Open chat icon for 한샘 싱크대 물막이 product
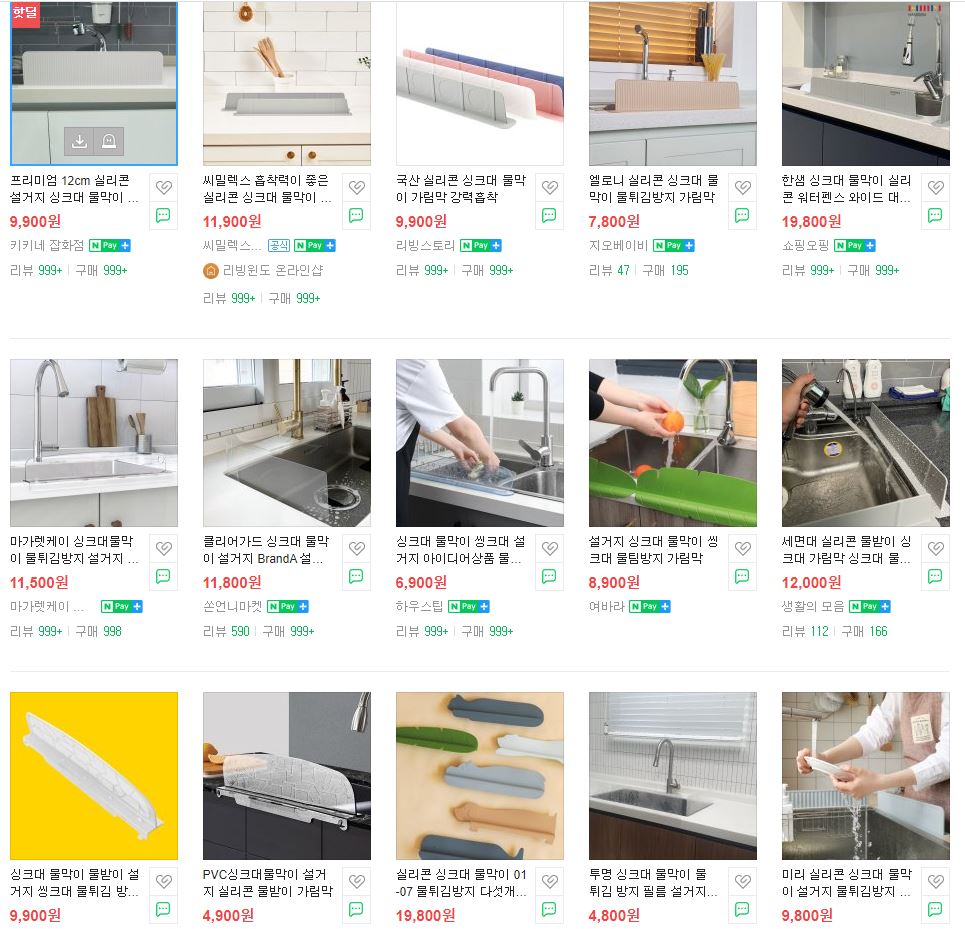Image resolution: width=965 pixels, height=929 pixels. [935, 215]
